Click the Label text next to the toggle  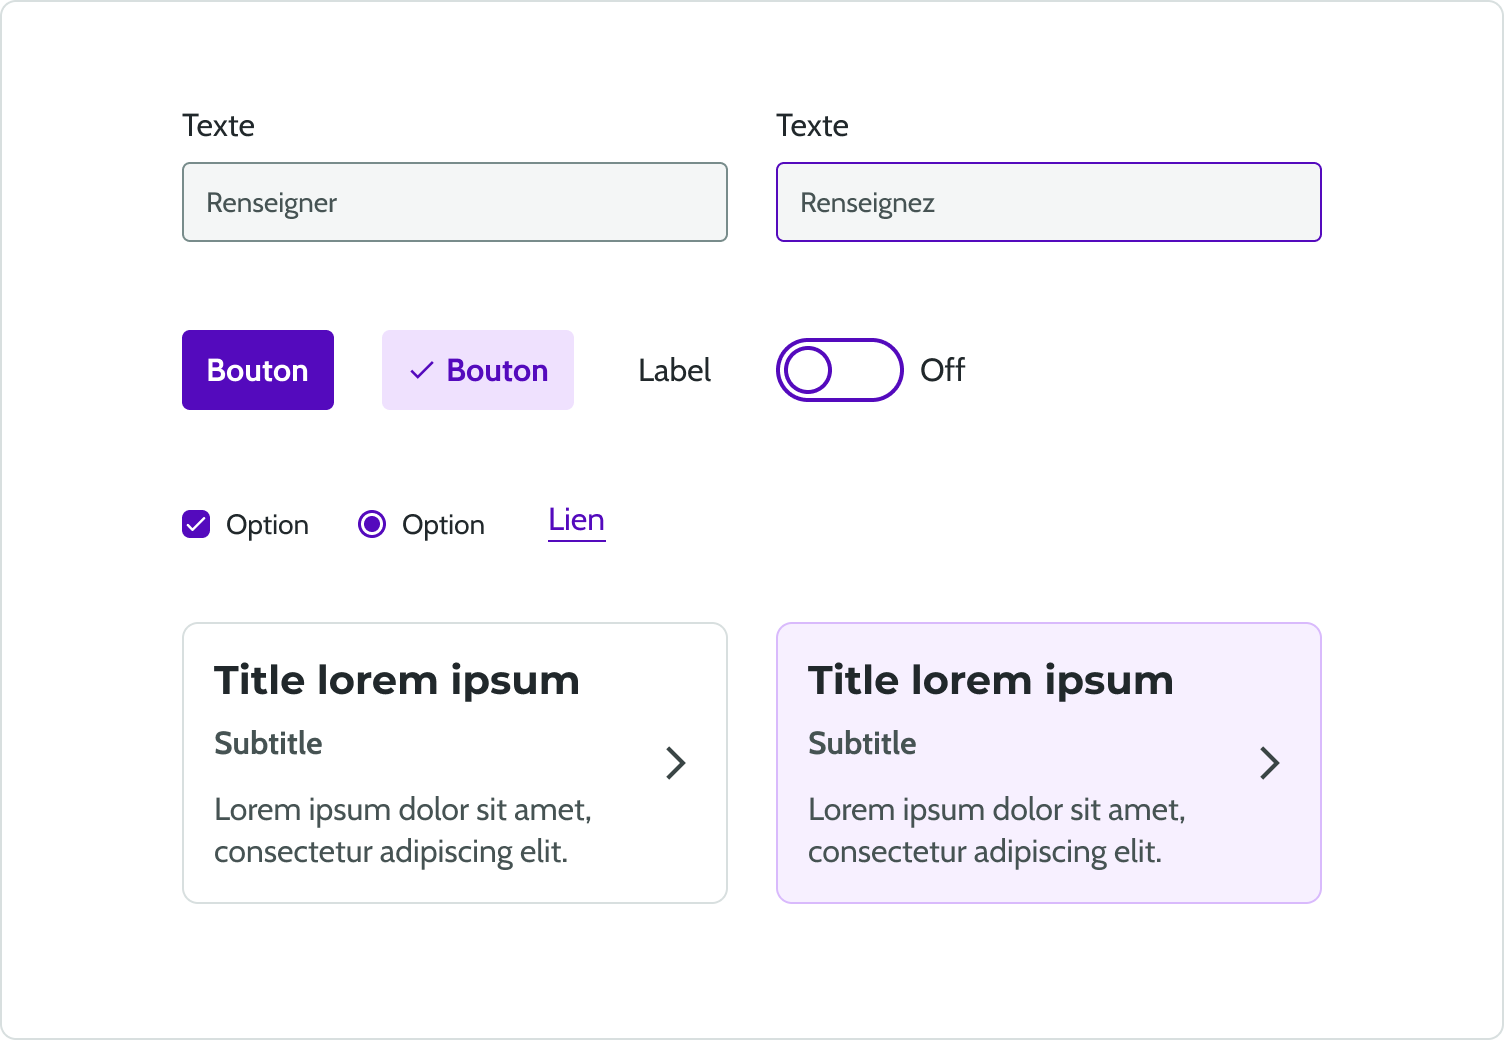(673, 370)
